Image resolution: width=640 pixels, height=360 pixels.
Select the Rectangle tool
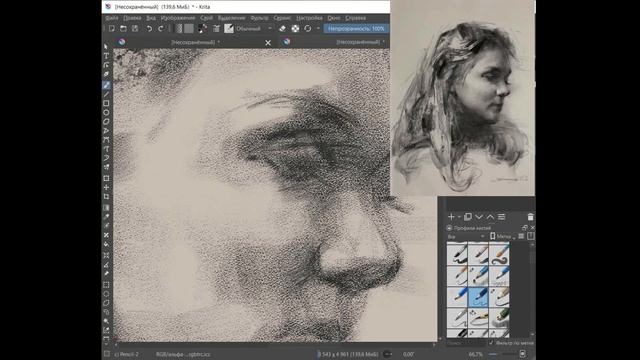(106, 104)
